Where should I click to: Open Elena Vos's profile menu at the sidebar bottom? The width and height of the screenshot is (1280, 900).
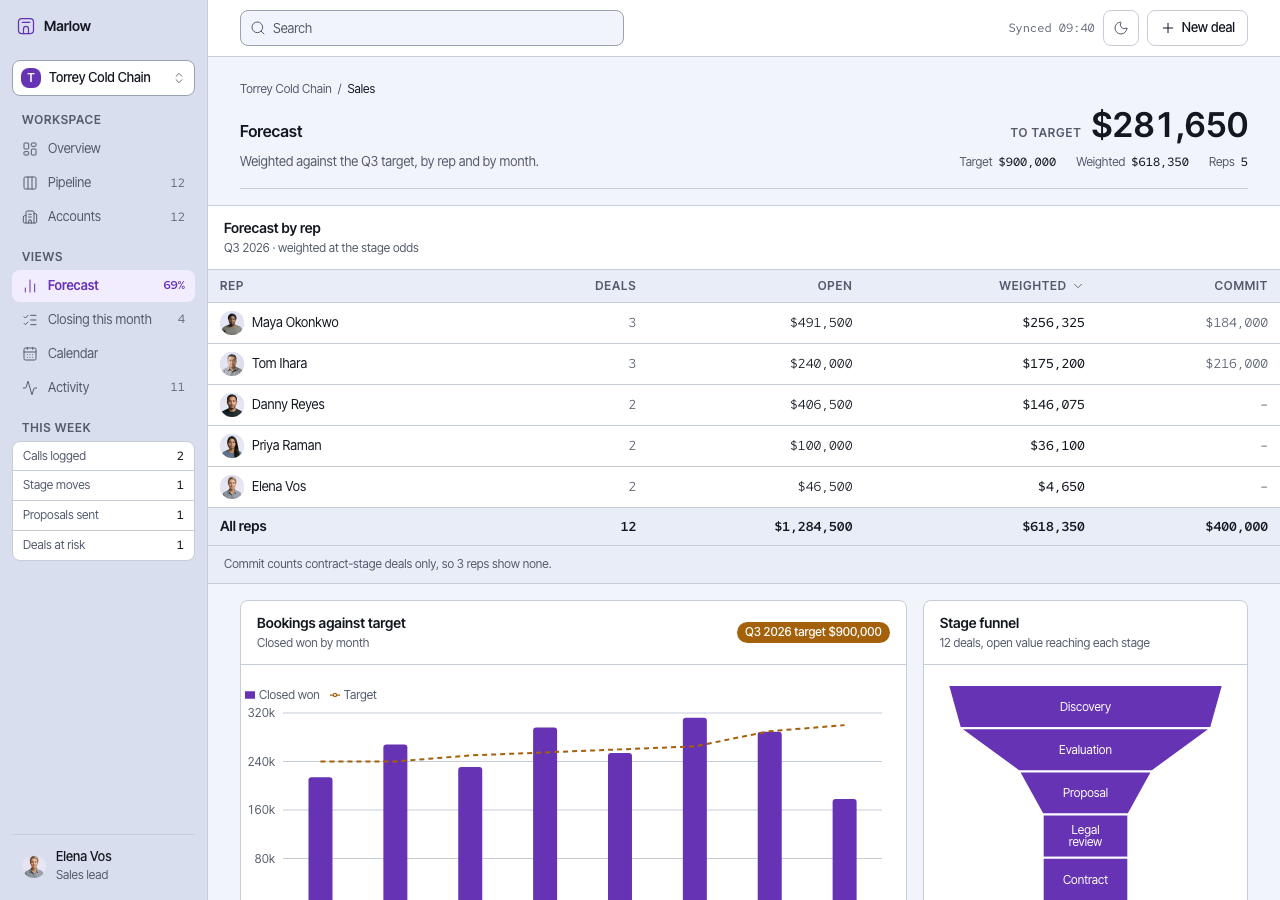click(x=103, y=866)
